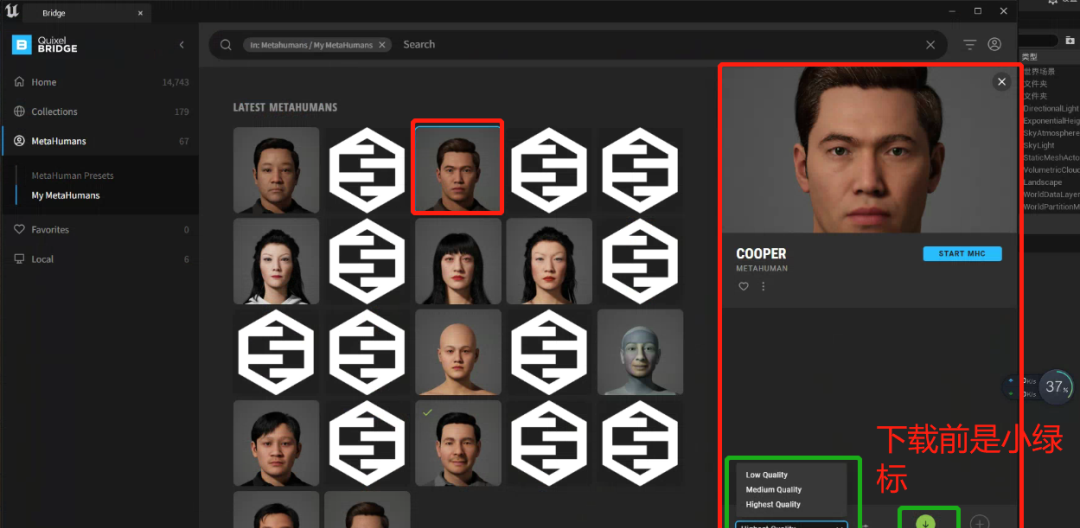Click the circular plus add button

pos(979,522)
